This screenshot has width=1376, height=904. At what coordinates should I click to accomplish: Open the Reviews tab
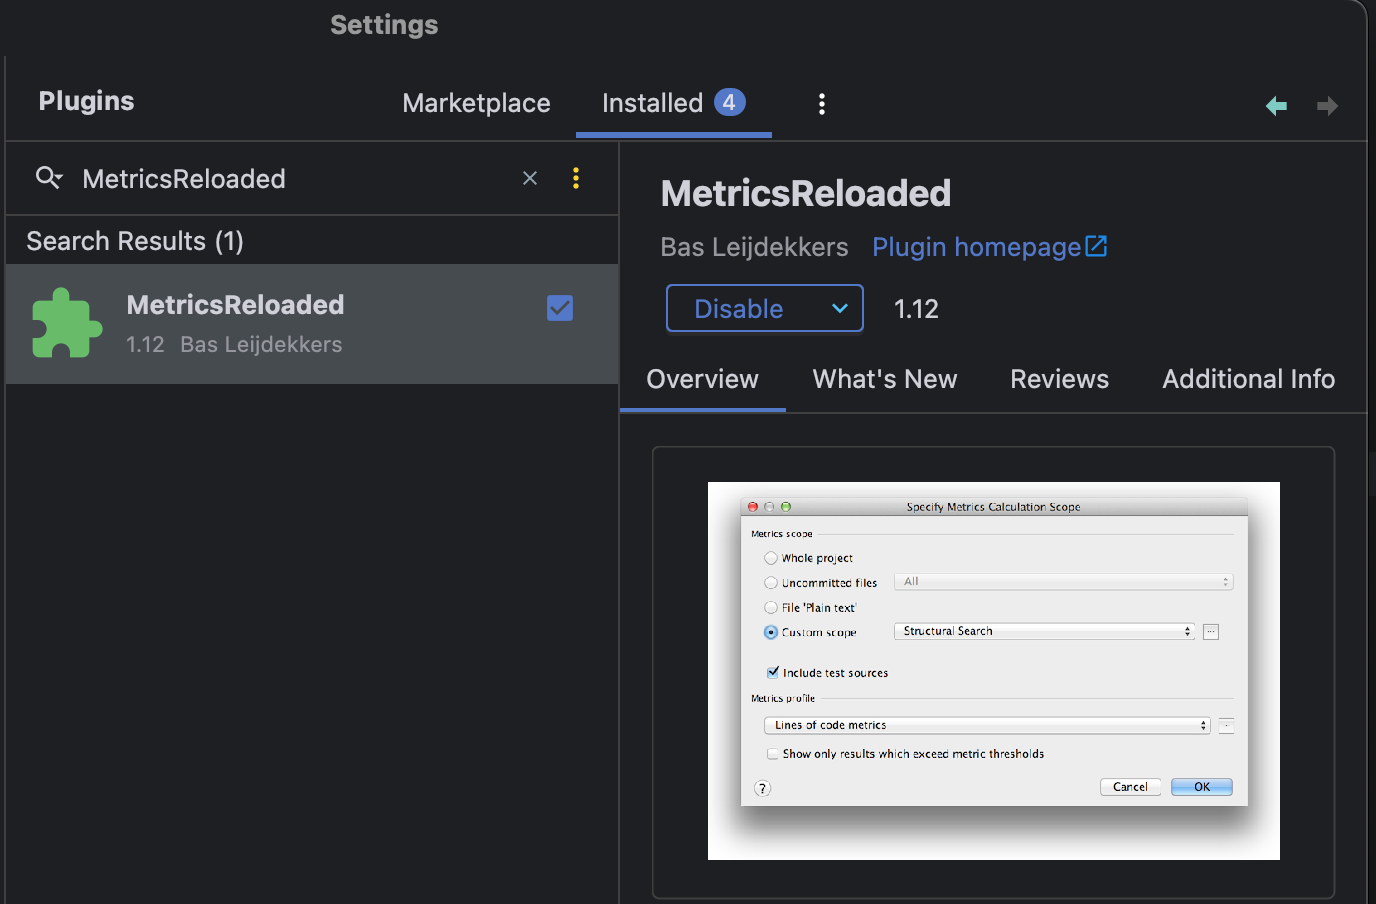coord(1060,379)
